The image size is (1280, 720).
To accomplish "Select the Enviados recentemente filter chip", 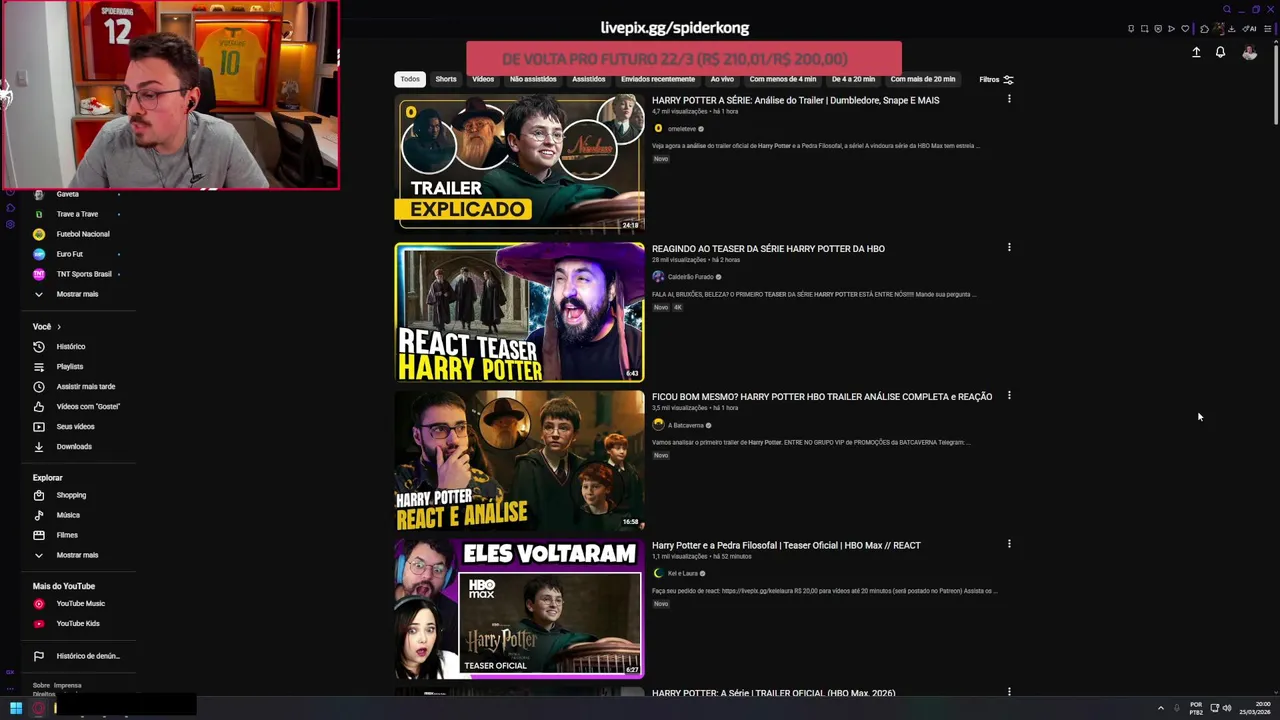I will 657,79.
